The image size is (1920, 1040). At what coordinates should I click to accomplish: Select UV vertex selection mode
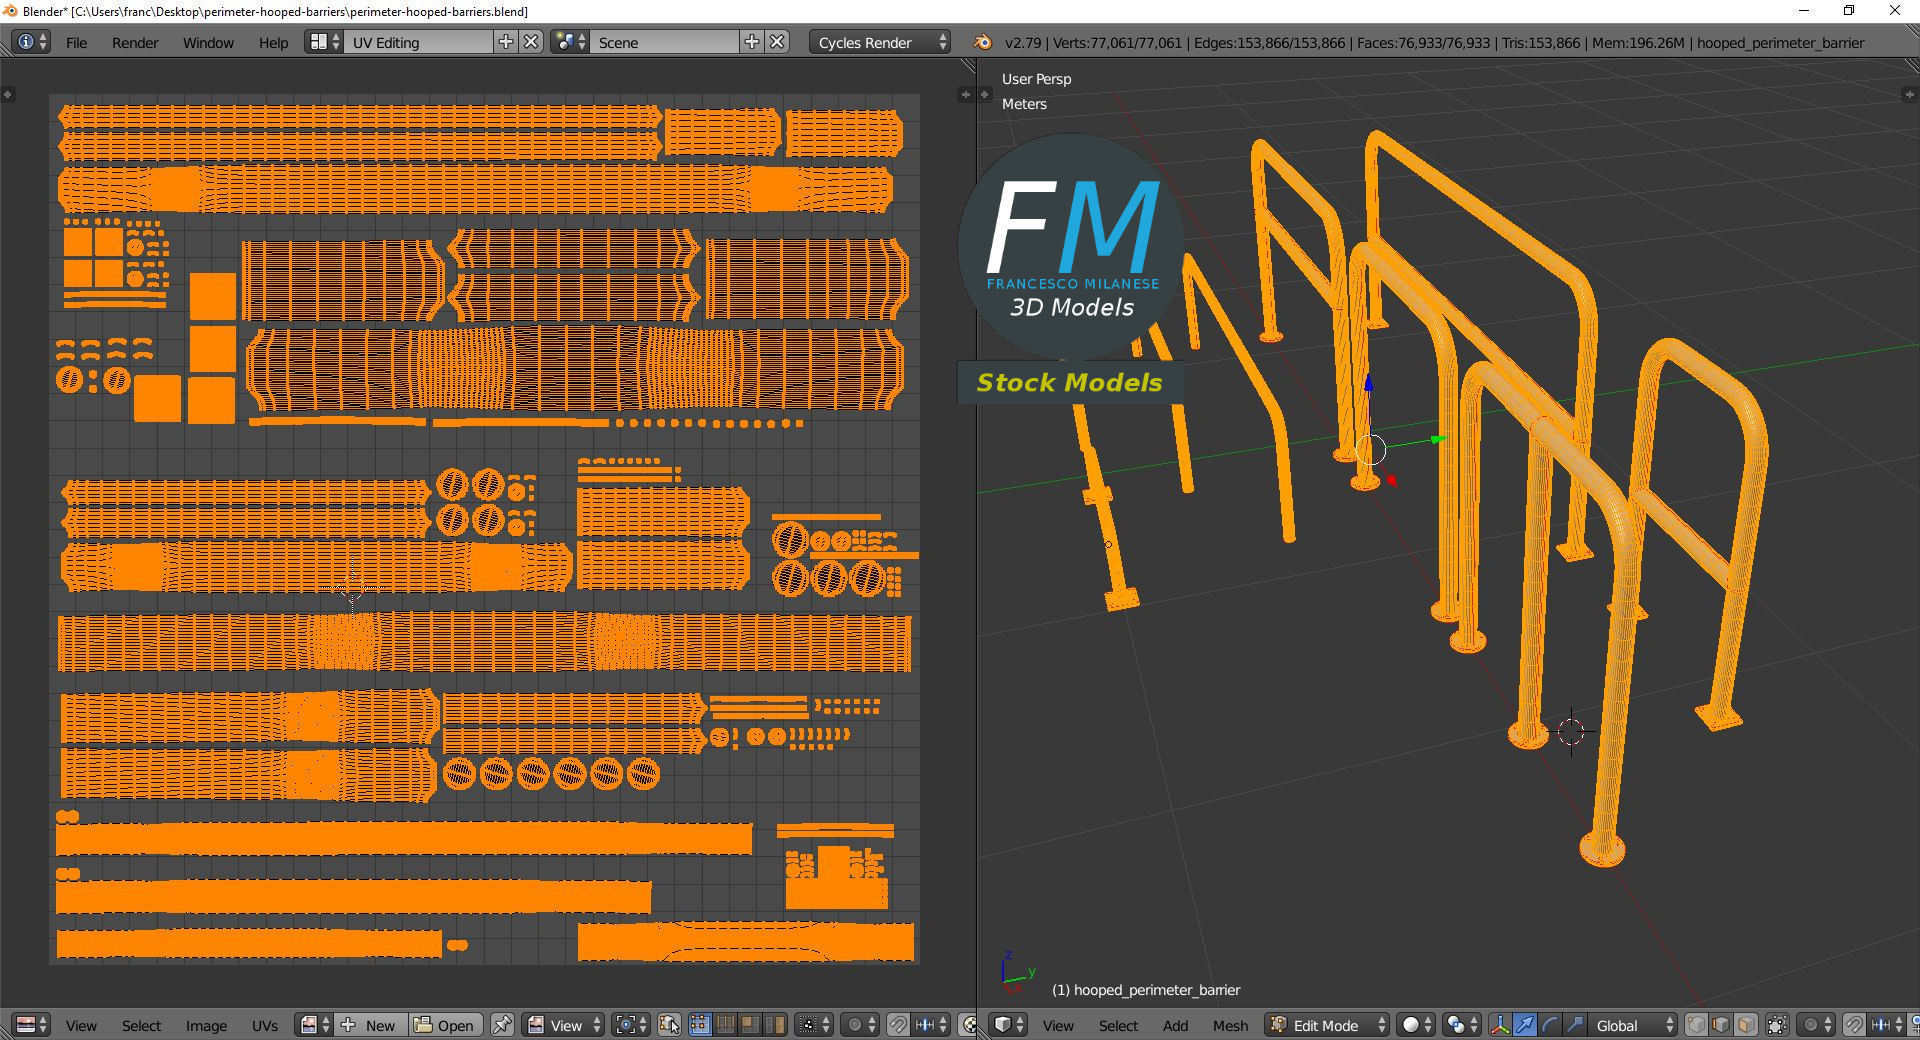[699, 1025]
